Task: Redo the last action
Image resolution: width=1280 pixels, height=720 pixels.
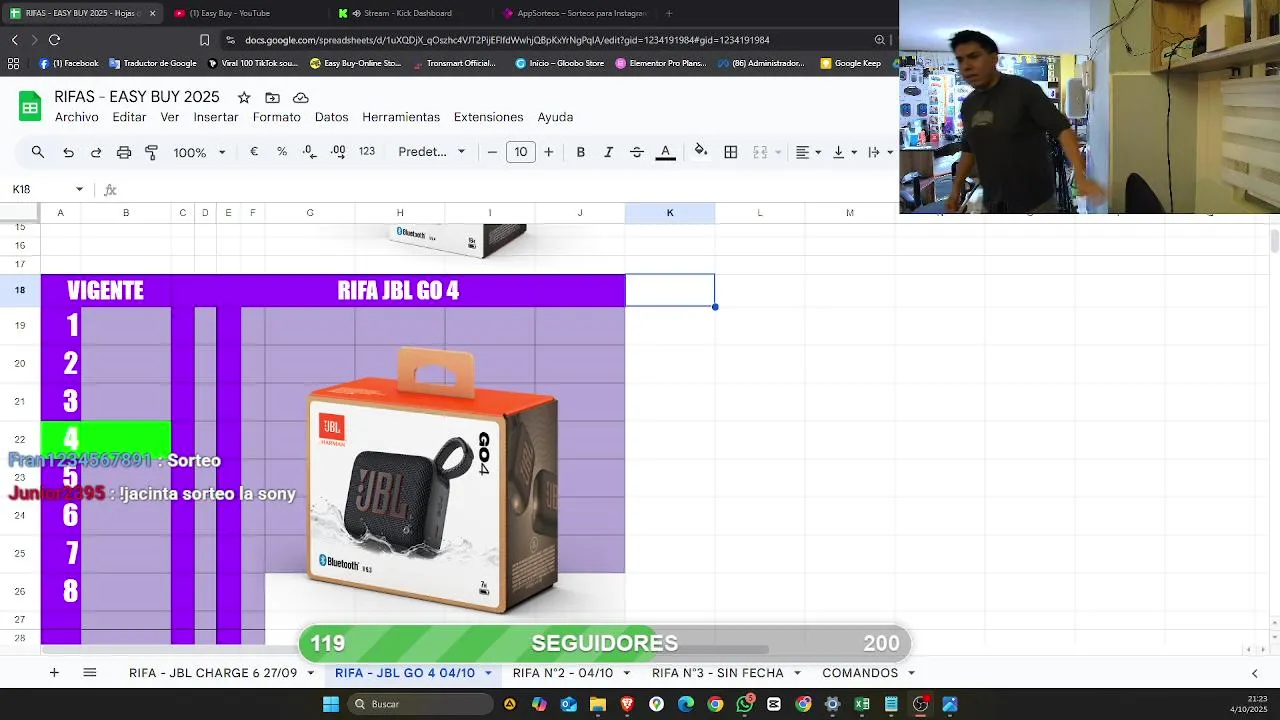Action: (96, 152)
